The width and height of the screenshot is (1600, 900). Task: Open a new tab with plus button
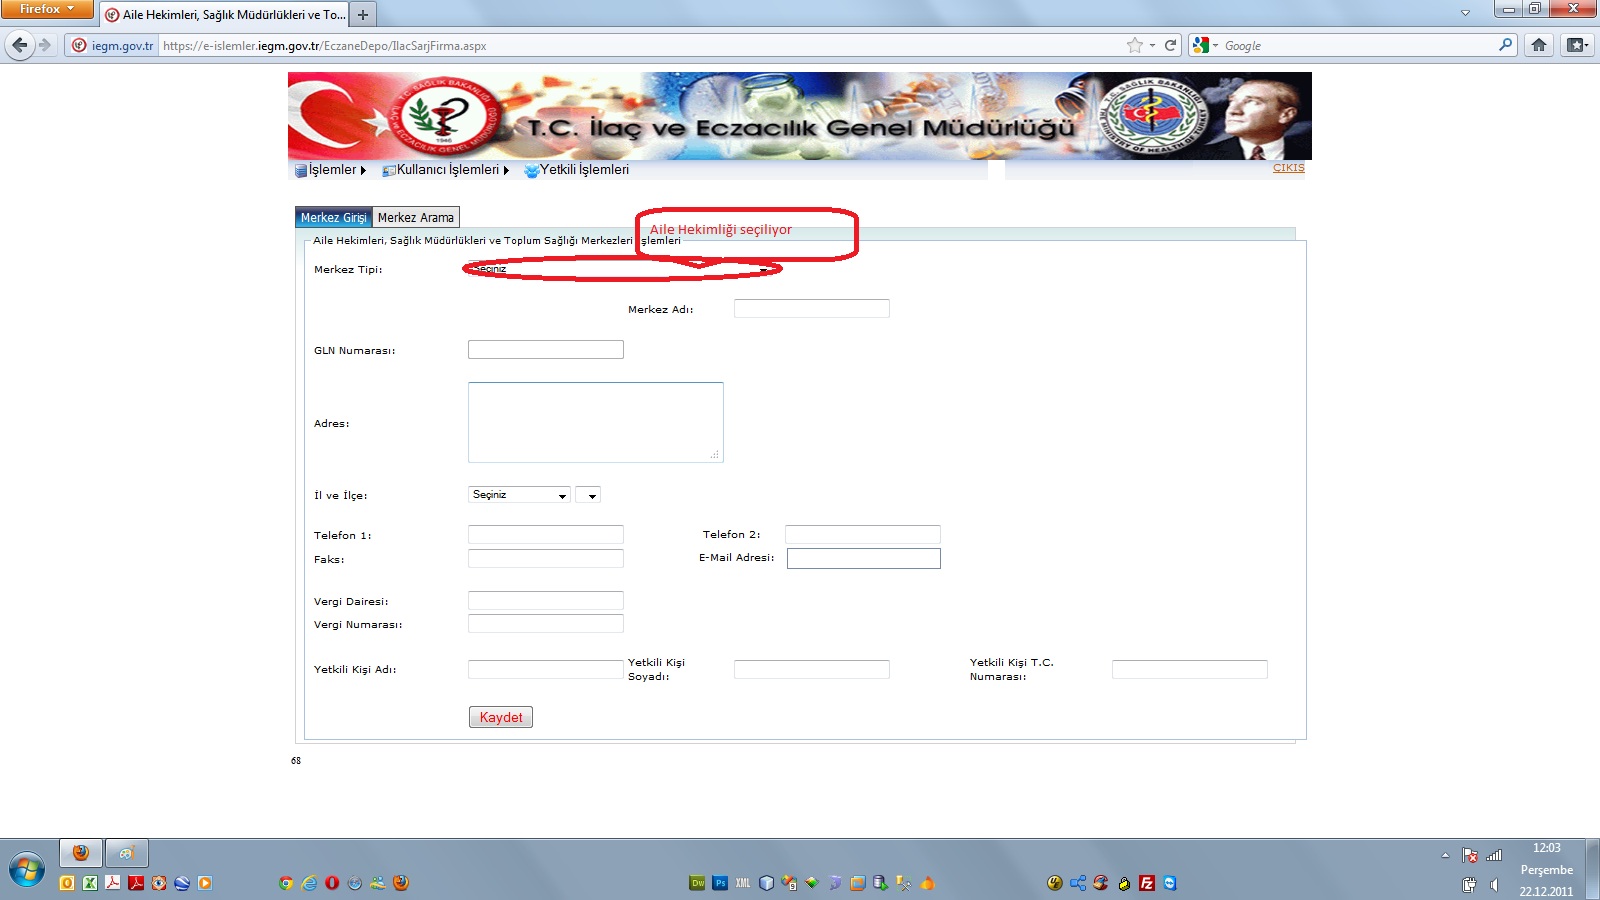point(363,15)
